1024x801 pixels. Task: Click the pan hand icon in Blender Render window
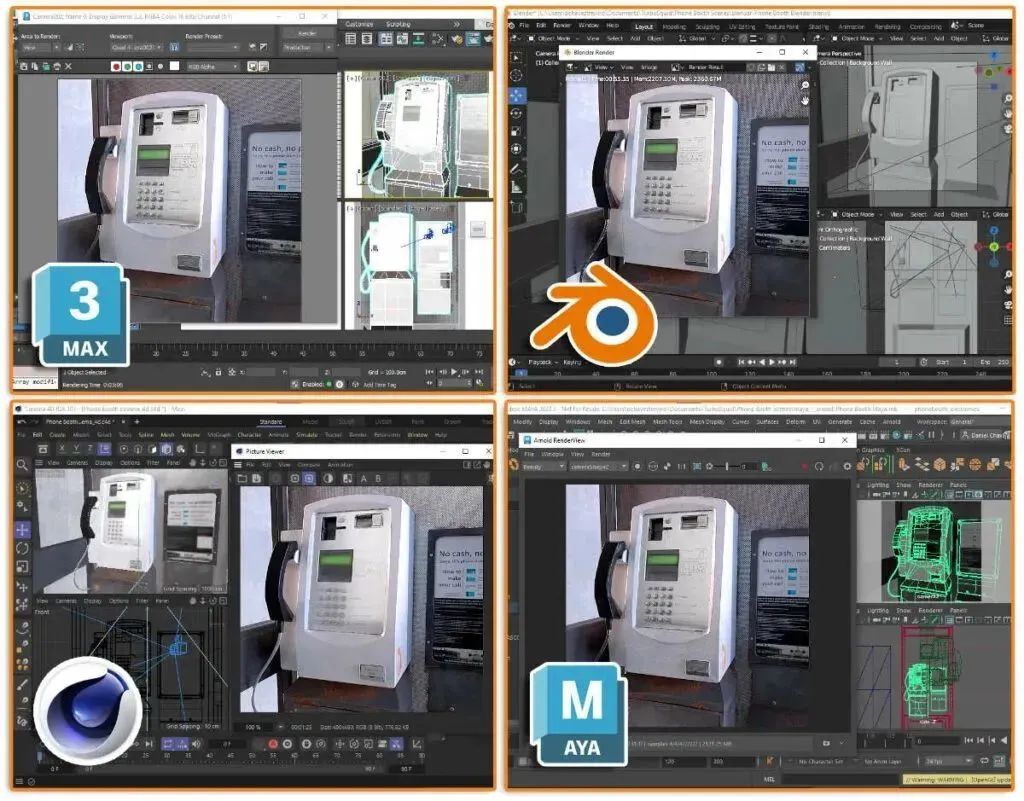(x=805, y=101)
